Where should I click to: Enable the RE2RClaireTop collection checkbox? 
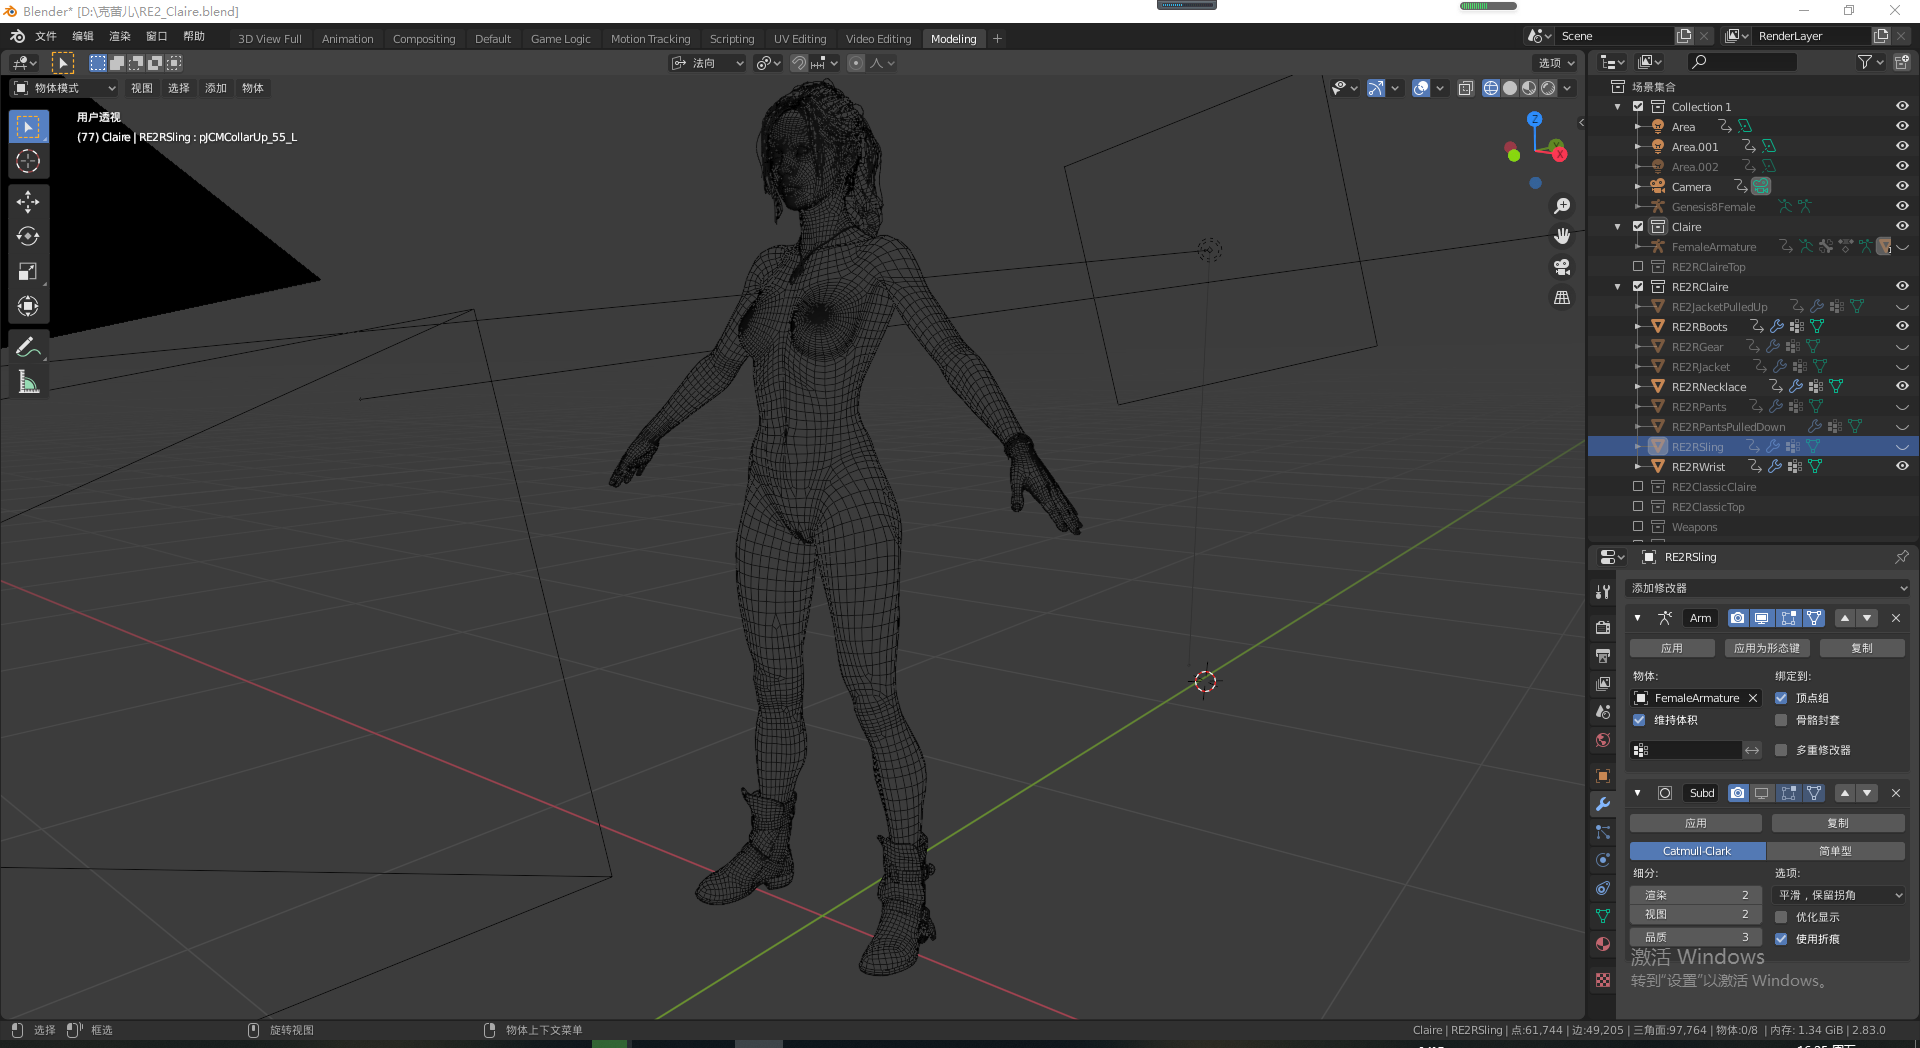tap(1638, 266)
